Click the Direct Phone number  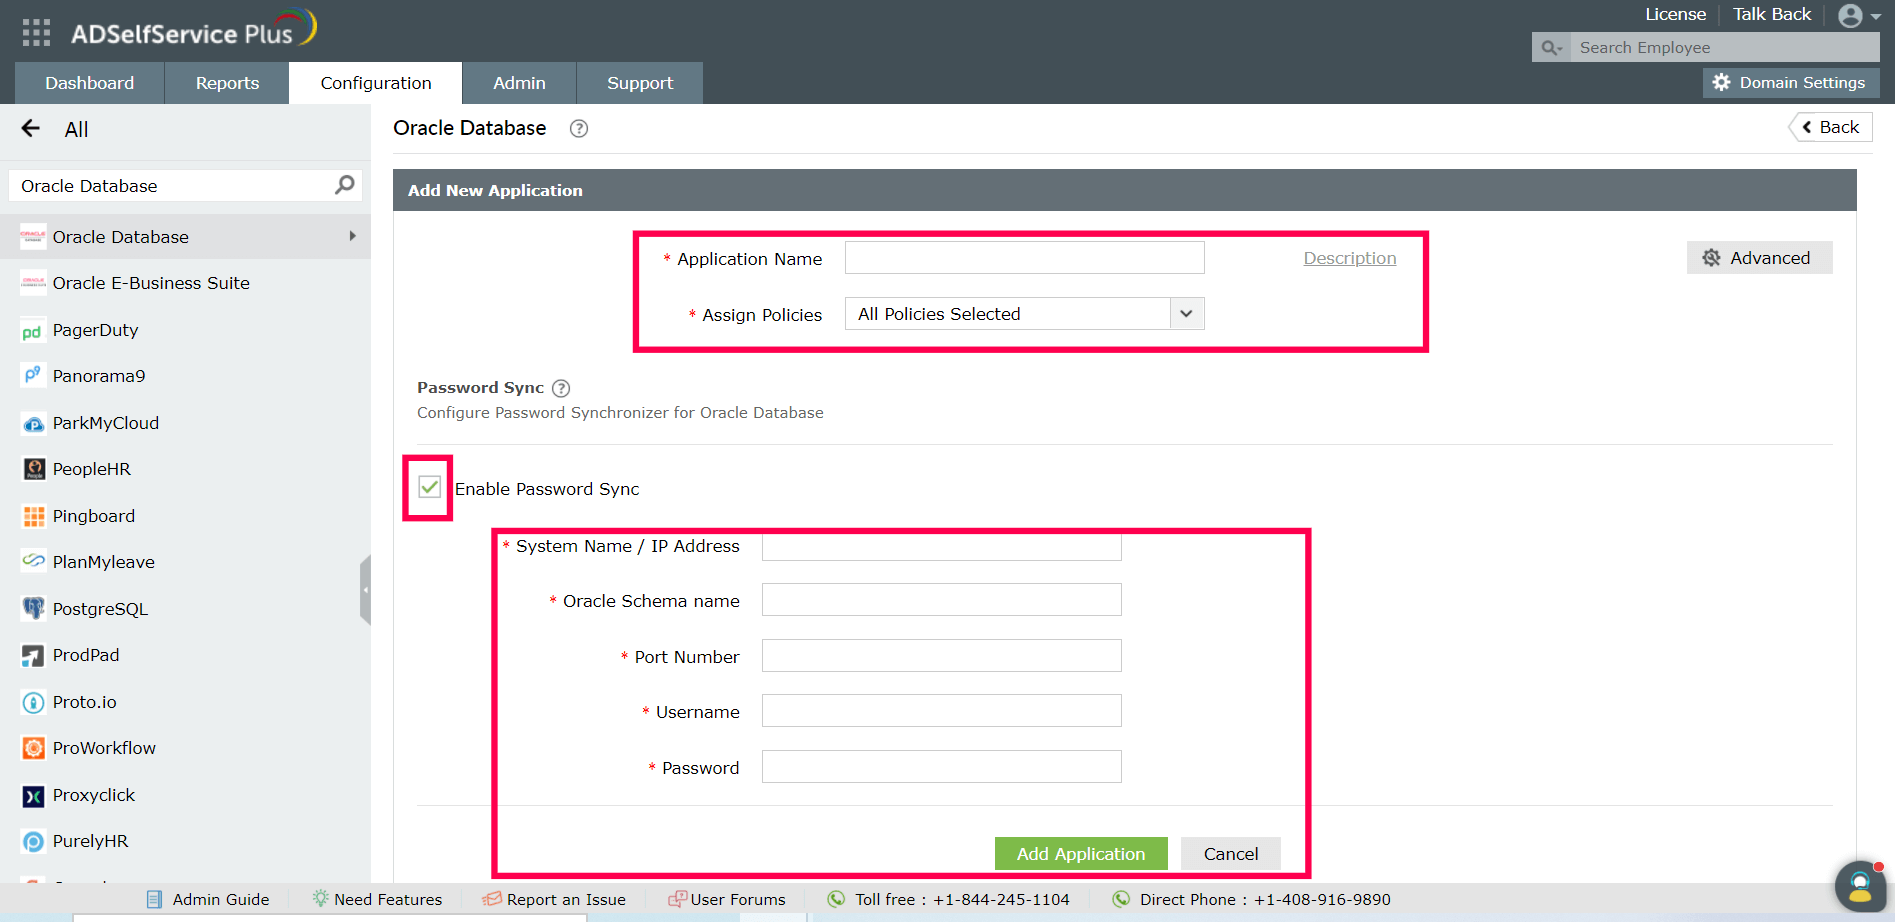(x=1322, y=900)
